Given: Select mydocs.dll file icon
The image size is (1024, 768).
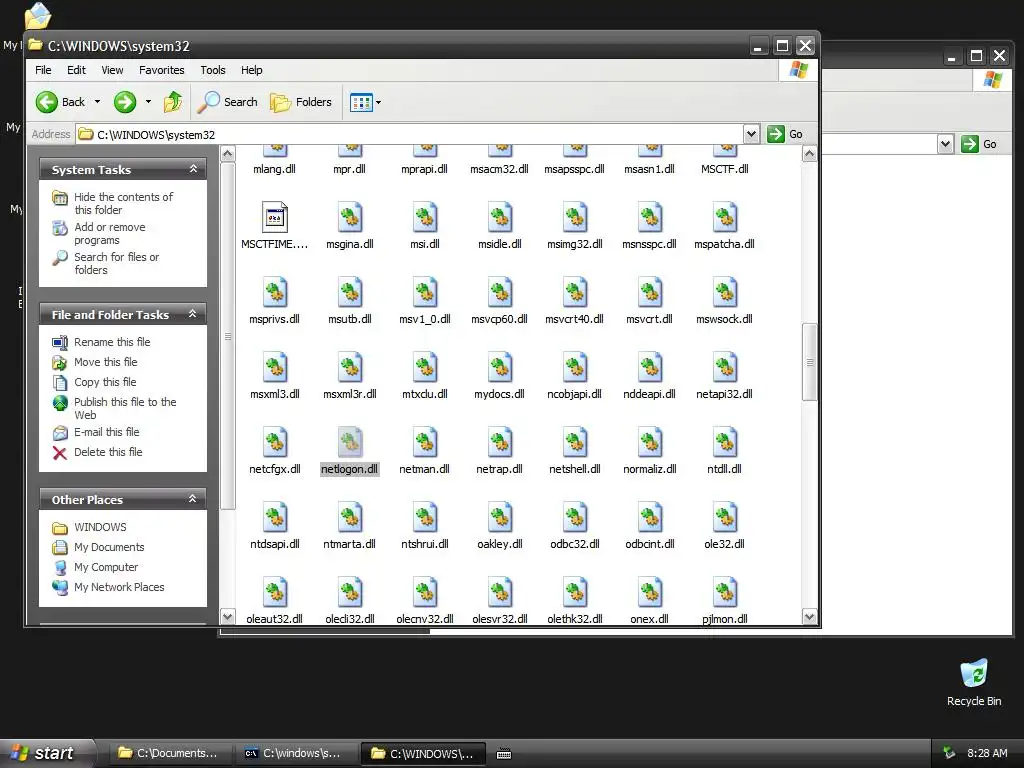Looking at the screenshot, I should tap(500, 368).
